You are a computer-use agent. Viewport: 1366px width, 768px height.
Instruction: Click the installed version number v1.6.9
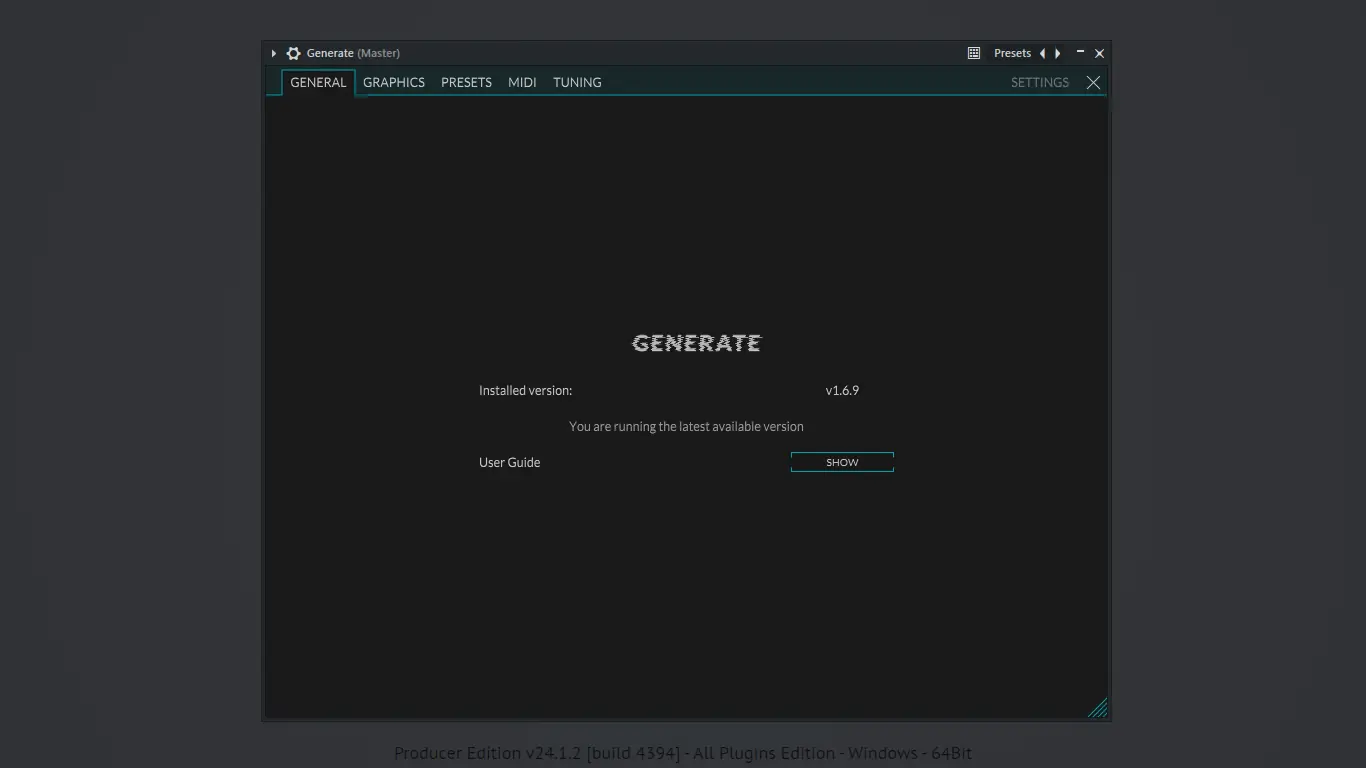[x=842, y=390]
